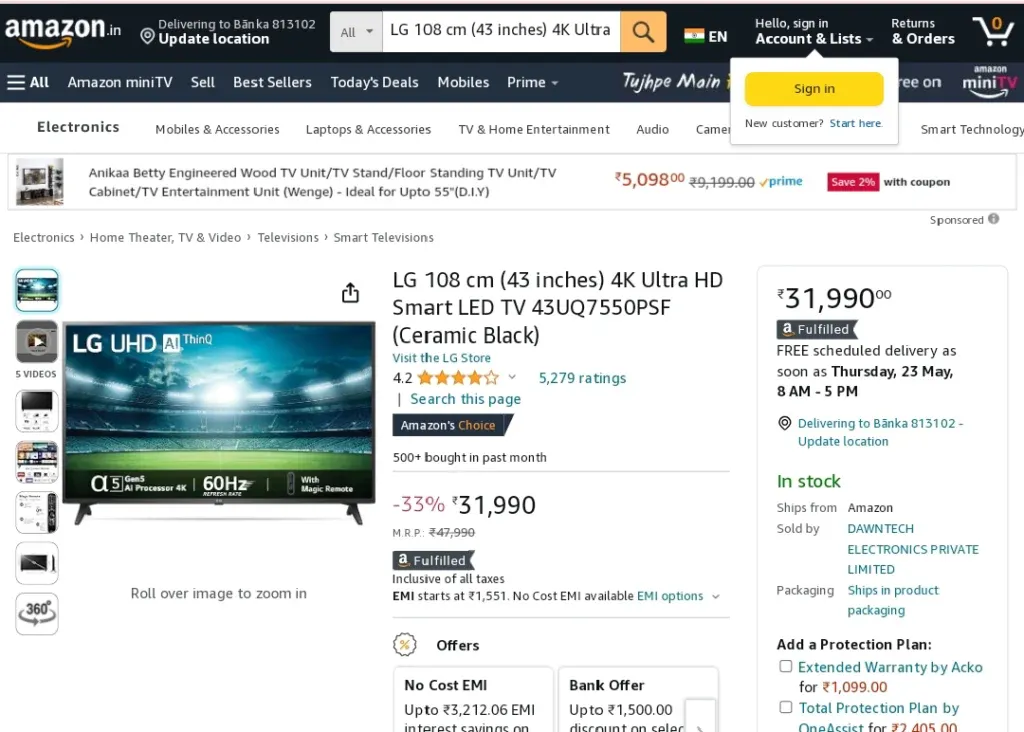Click Search this page link

tap(466, 399)
